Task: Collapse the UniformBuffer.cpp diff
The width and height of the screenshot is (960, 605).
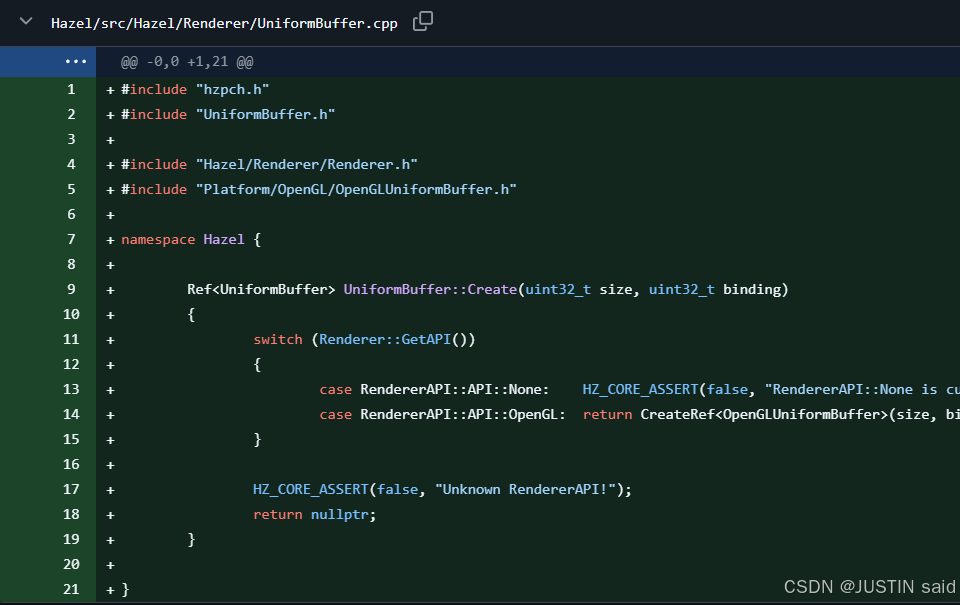Action: tap(26, 21)
